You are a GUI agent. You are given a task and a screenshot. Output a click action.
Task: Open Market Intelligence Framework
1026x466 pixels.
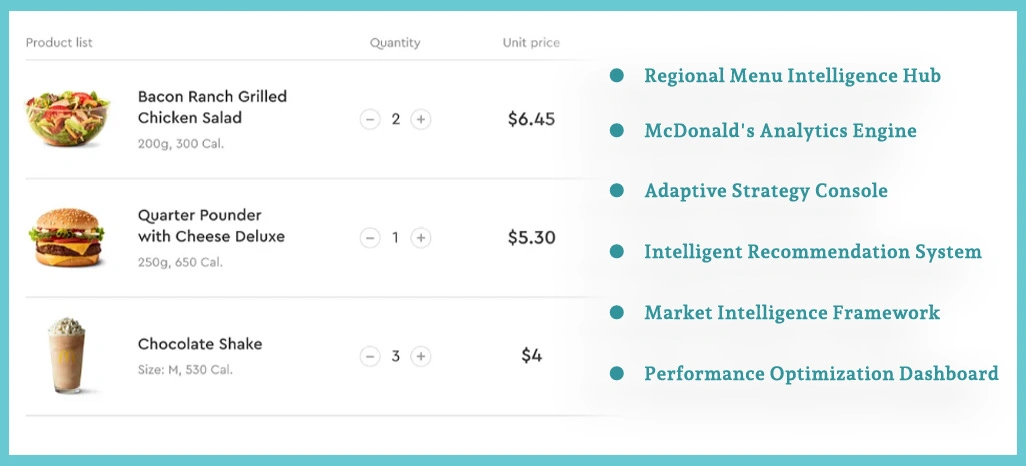(x=792, y=312)
